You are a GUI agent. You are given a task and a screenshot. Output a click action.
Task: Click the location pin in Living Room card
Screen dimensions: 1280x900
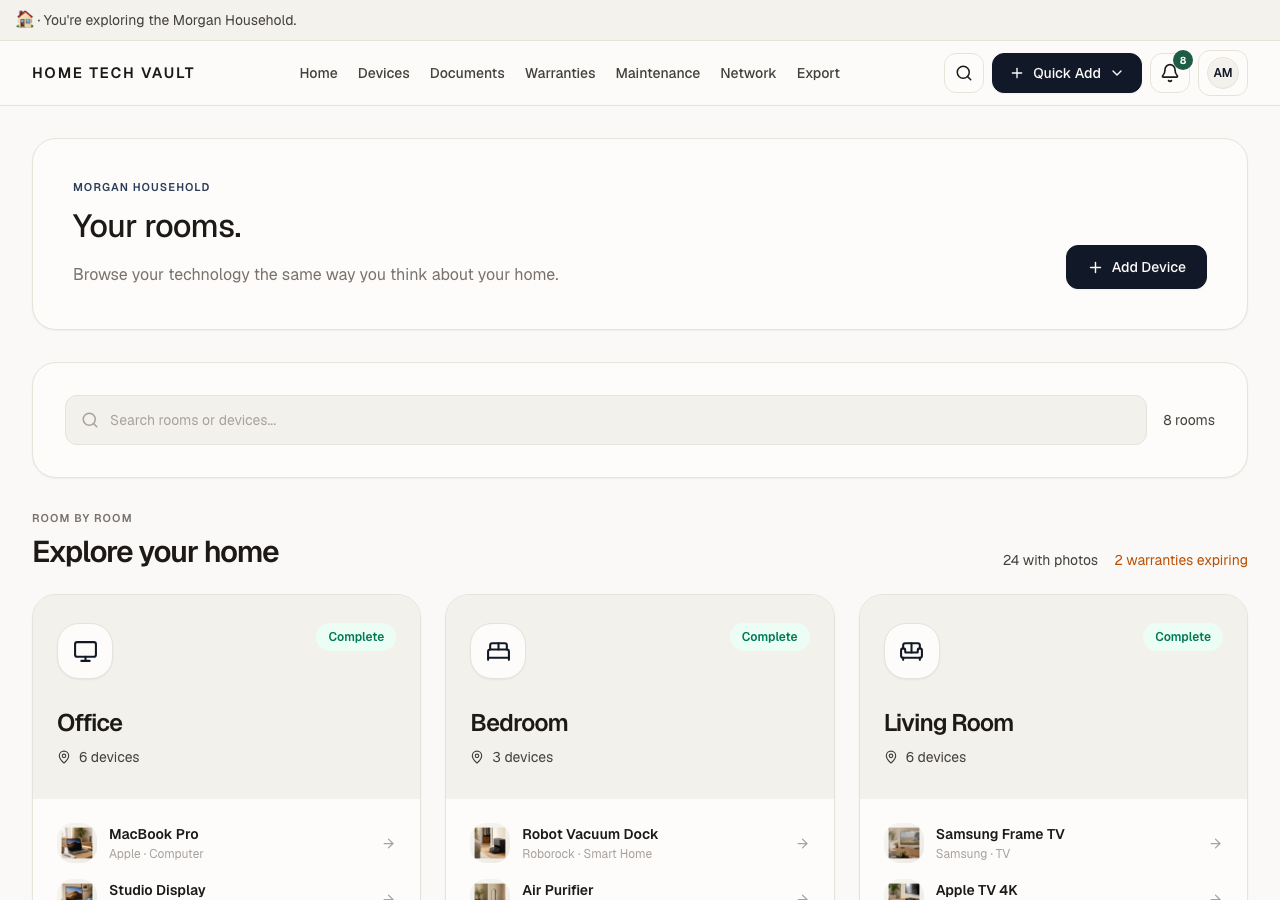[891, 757]
